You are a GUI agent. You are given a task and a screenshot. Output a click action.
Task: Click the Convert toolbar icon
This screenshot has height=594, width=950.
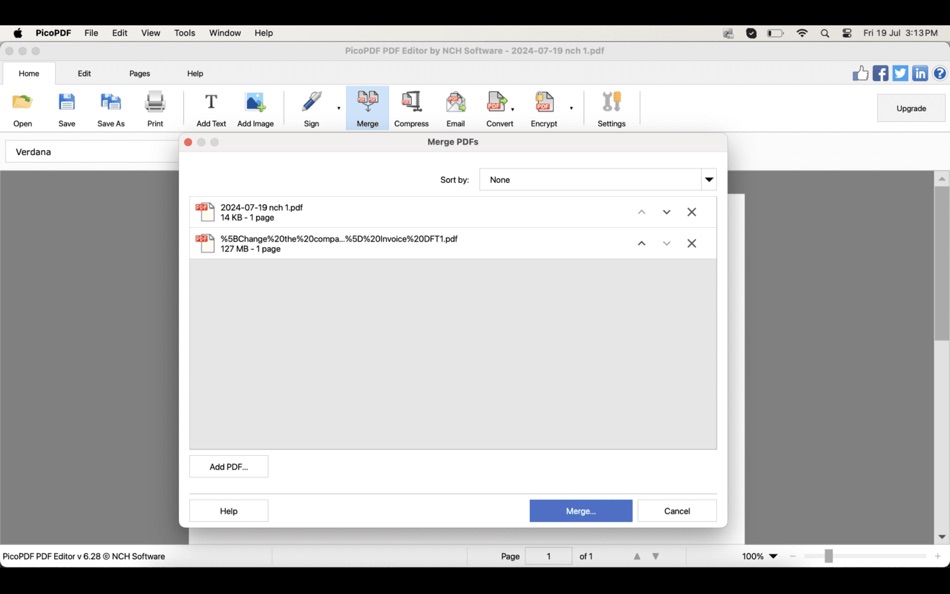pos(498,108)
